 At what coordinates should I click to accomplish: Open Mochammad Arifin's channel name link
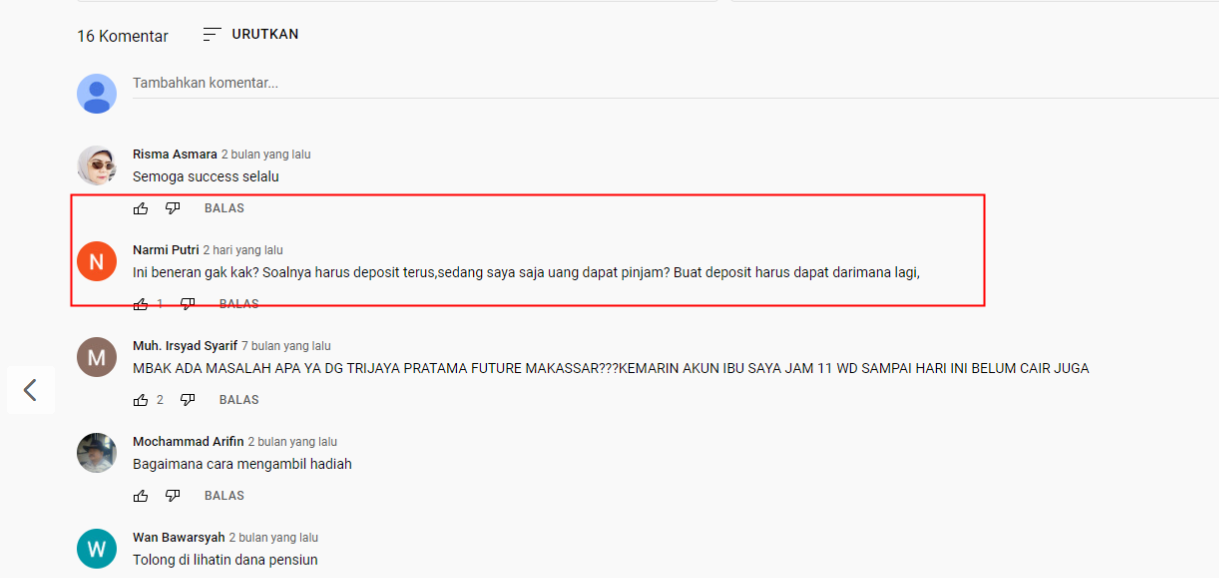[x=188, y=442]
